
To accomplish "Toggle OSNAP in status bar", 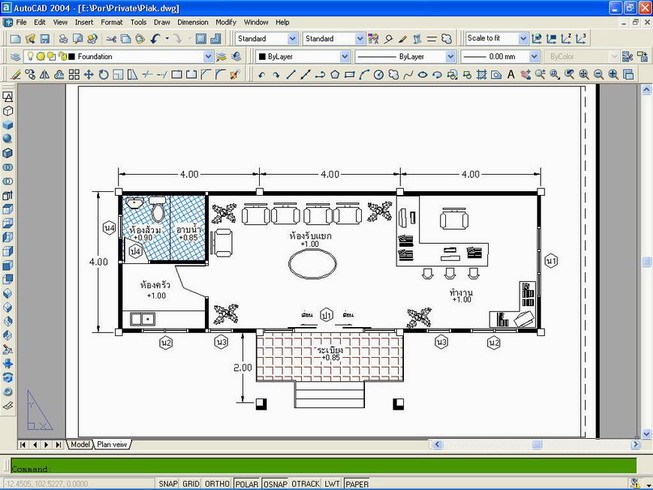I will point(276,484).
